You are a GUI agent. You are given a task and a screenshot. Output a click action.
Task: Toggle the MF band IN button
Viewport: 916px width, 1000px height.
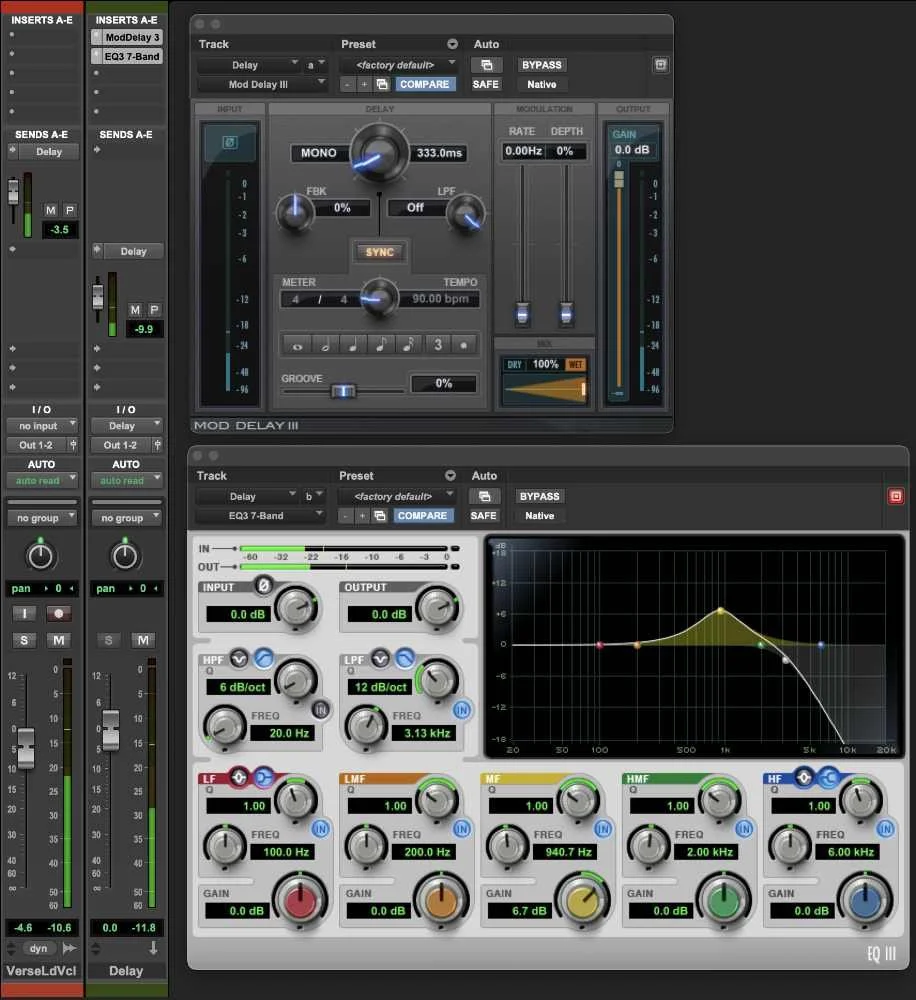click(x=603, y=828)
